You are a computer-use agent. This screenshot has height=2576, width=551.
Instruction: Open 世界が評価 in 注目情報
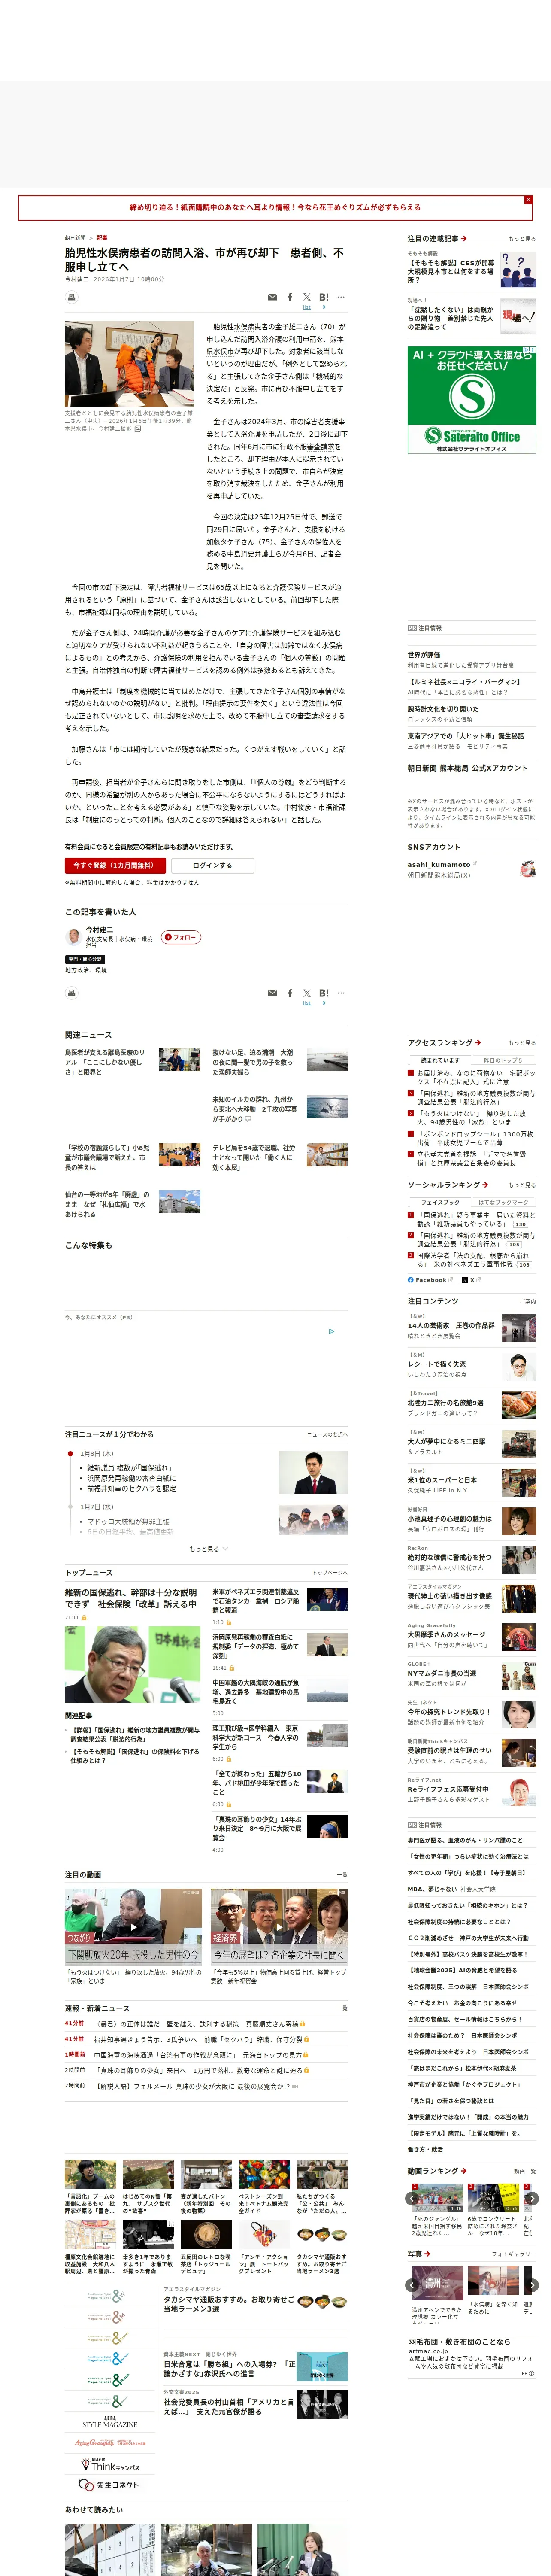pos(424,656)
